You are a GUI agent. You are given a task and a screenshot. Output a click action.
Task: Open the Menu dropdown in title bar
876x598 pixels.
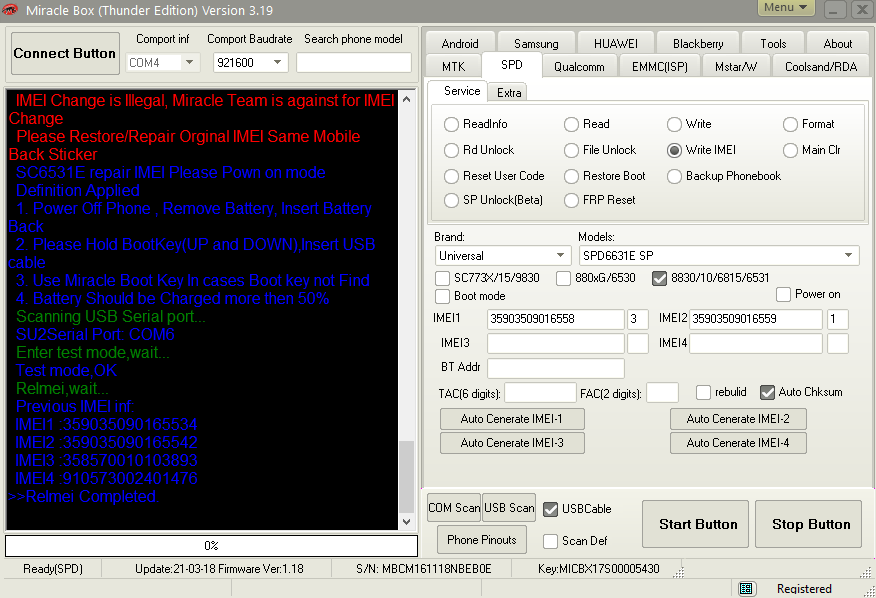[785, 7]
